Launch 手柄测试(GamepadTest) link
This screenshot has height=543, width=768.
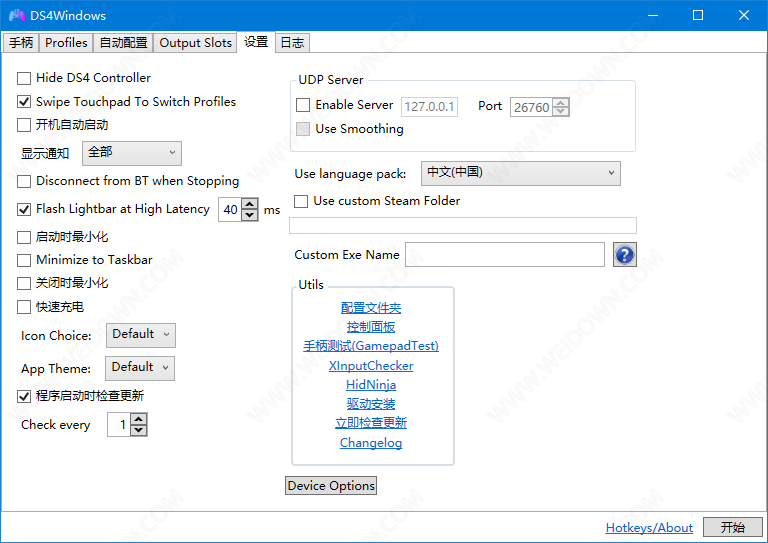pyautogui.click(x=371, y=346)
